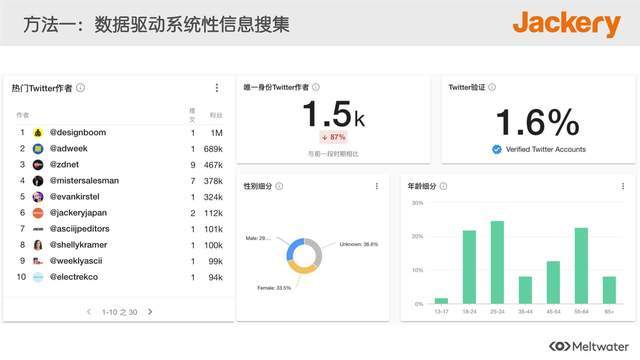Click the 13-17 age bar
This screenshot has width=640, height=360.
tap(441, 301)
